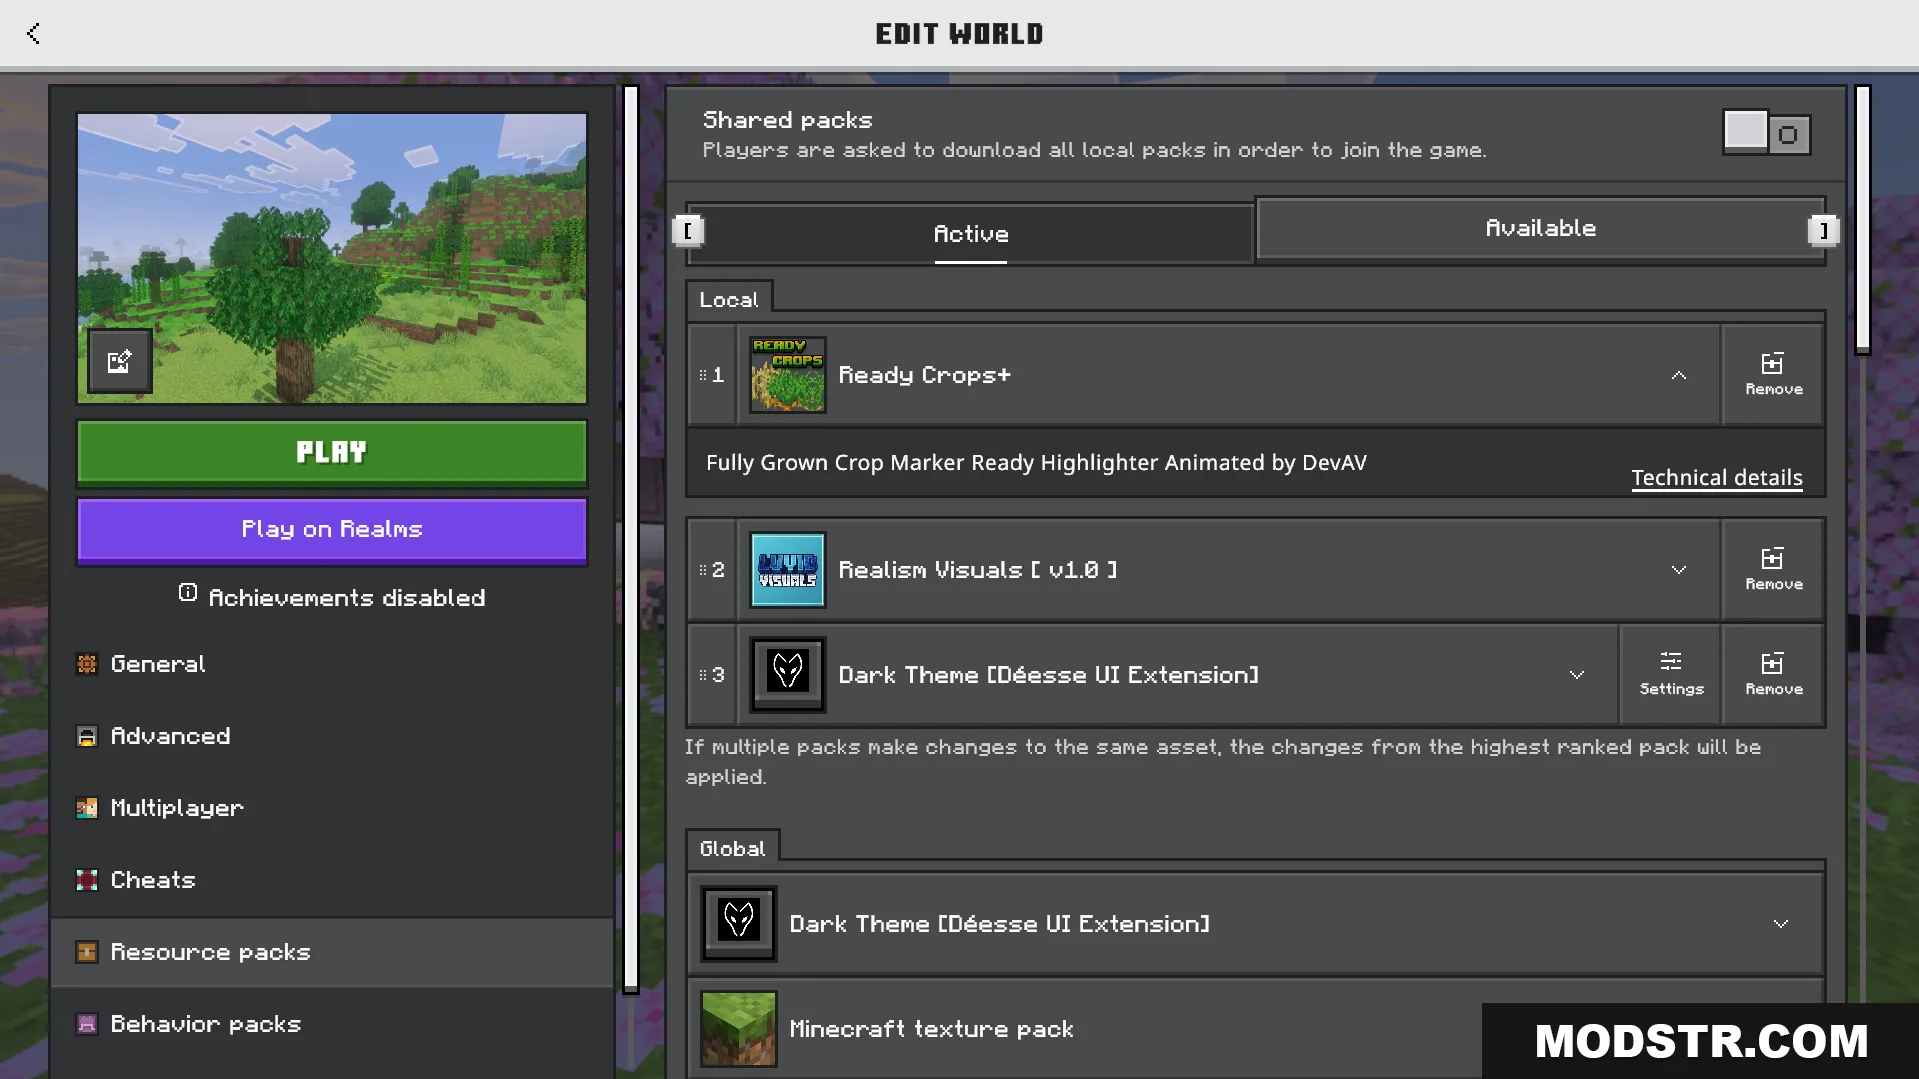Image resolution: width=1919 pixels, height=1079 pixels.
Task: Click the Local section label
Action: pyautogui.click(x=729, y=300)
